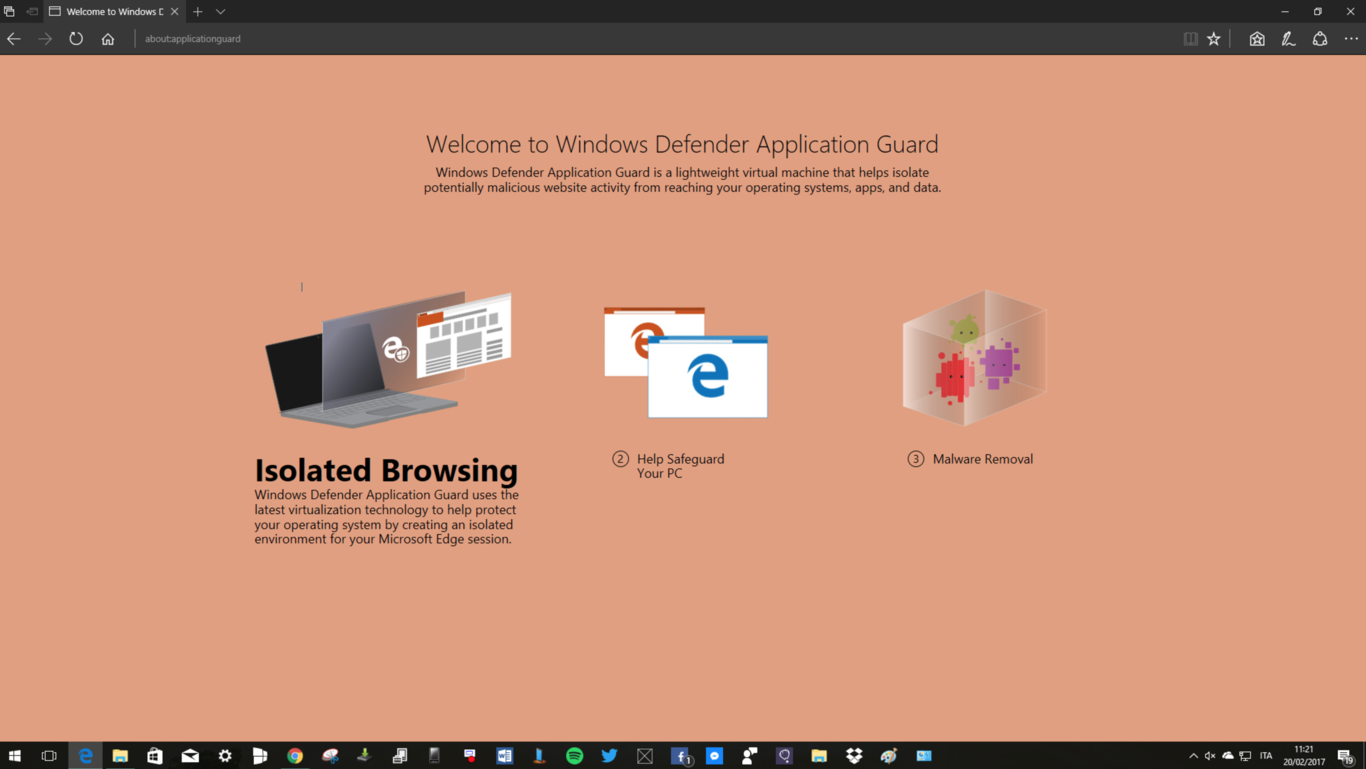Select step 3 Malware Removal
This screenshot has width=1366, height=769.
(x=970, y=459)
